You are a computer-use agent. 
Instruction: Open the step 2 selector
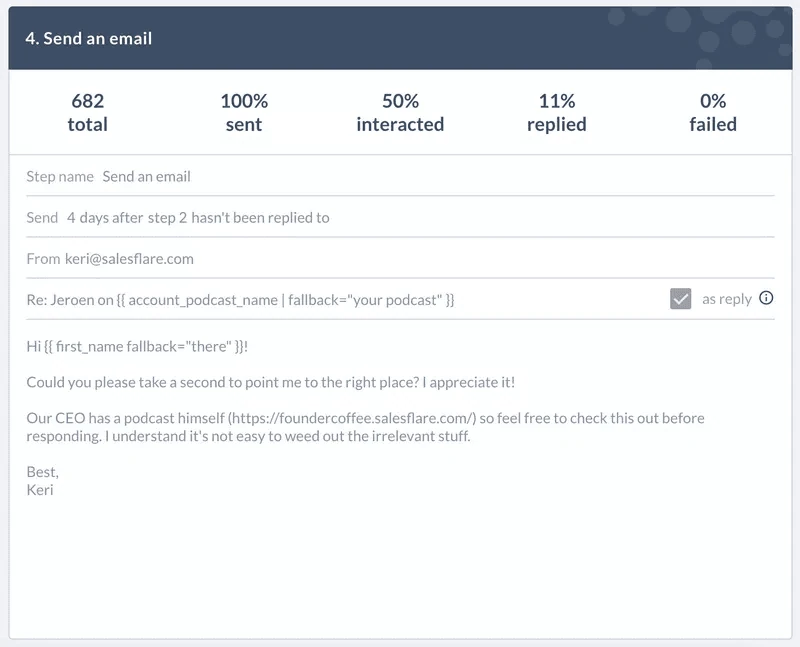click(167, 218)
